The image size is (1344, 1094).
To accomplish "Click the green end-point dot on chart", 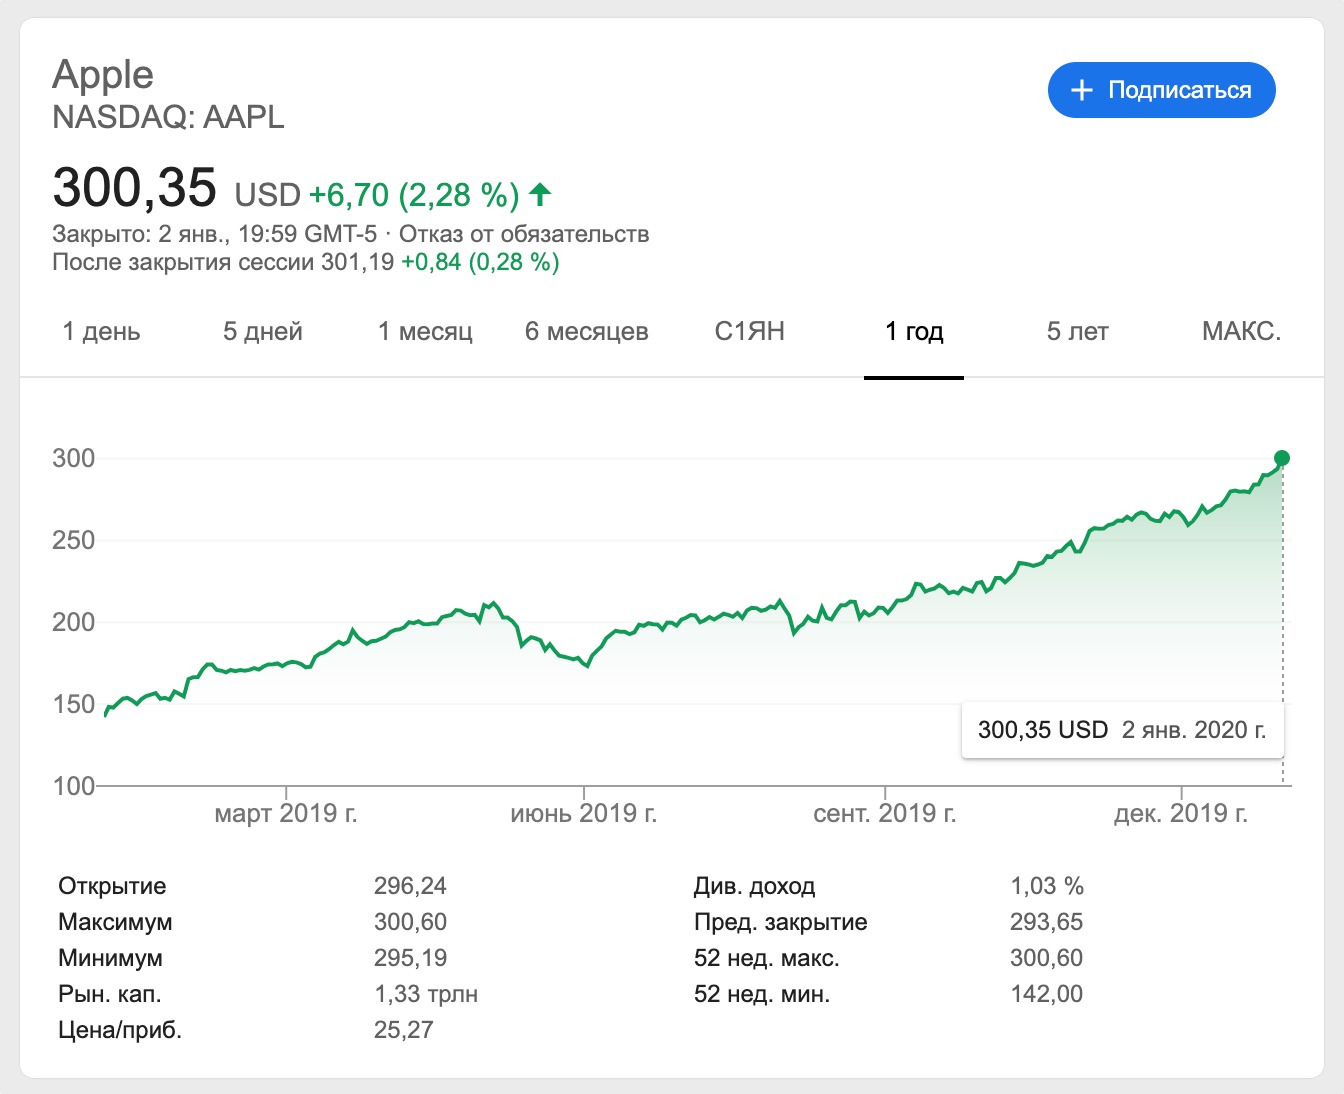I will point(1282,458).
